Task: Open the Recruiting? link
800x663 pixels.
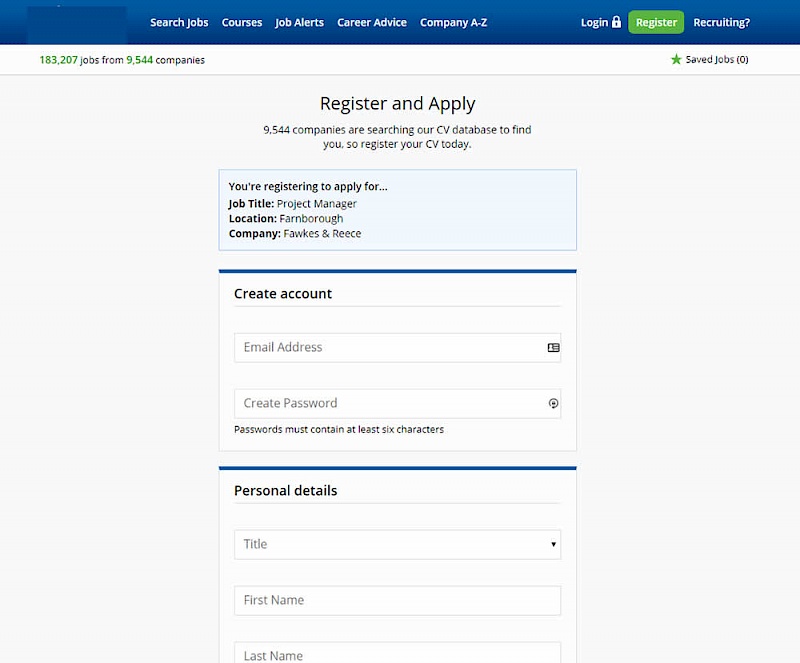Action: tap(721, 22)
